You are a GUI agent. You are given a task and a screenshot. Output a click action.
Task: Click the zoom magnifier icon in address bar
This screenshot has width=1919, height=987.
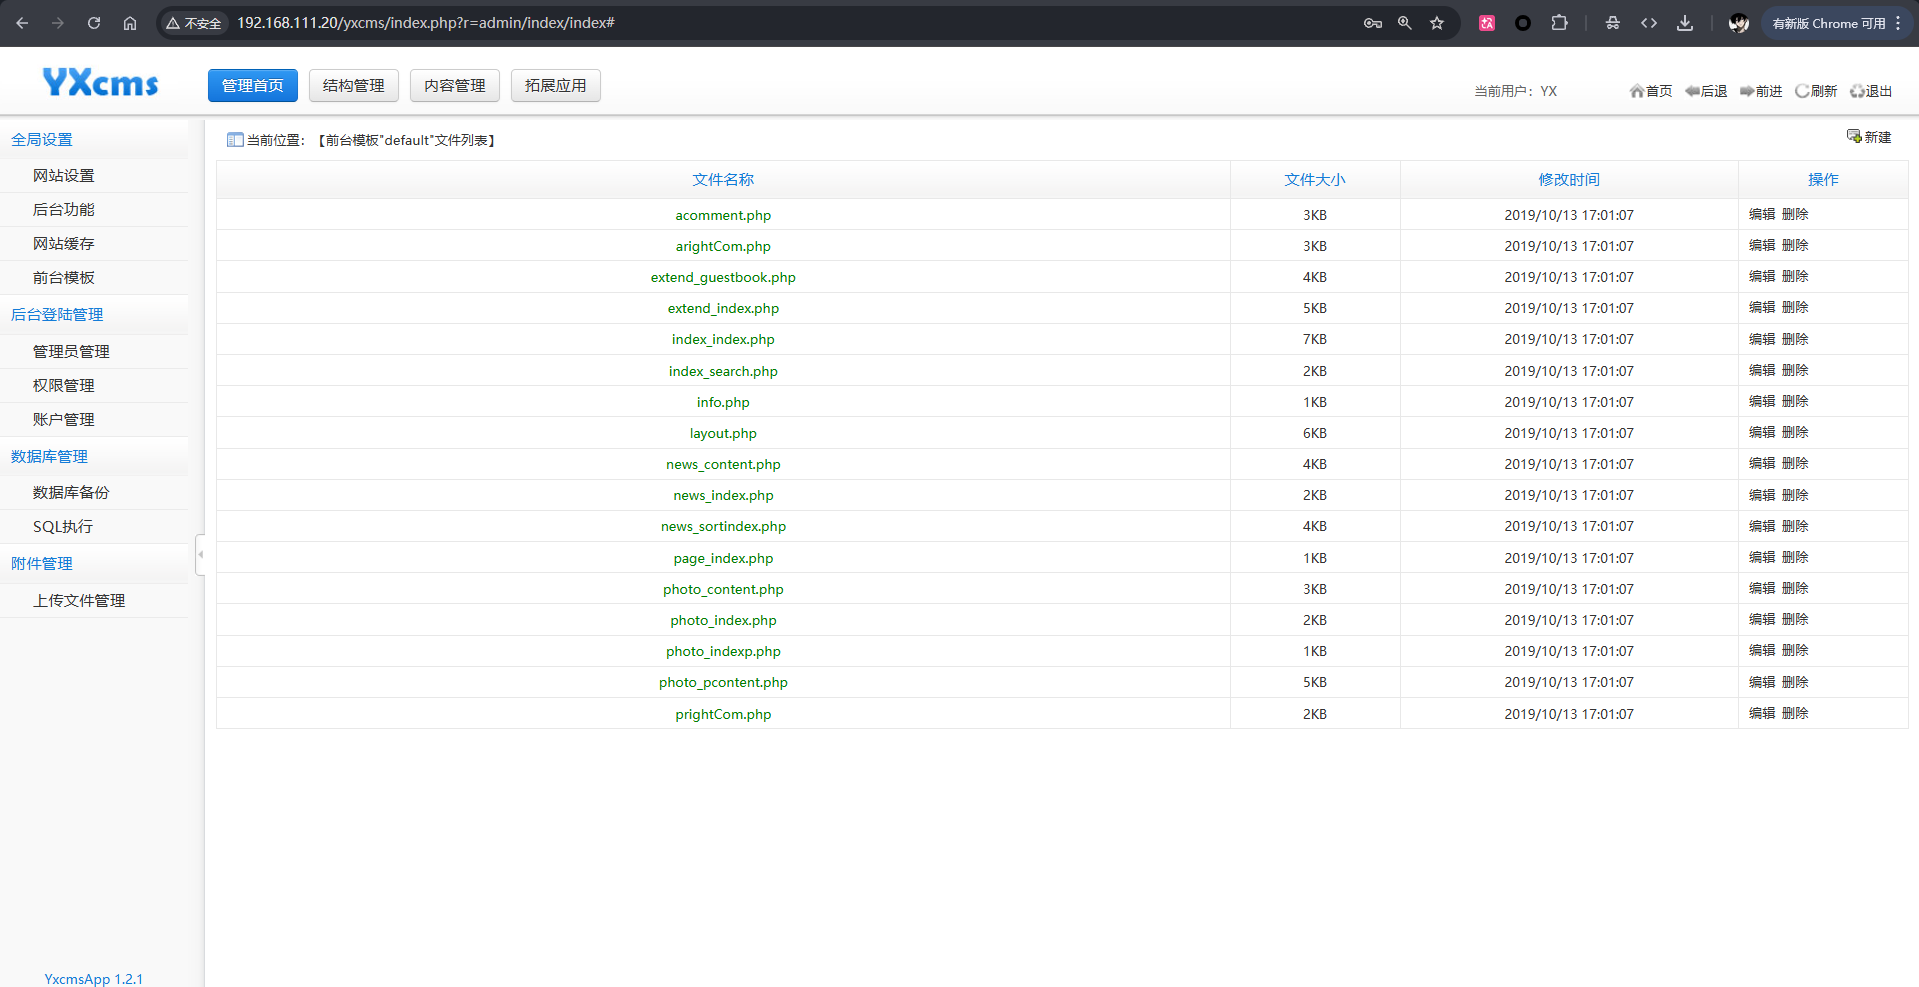tap(1405, 23)
